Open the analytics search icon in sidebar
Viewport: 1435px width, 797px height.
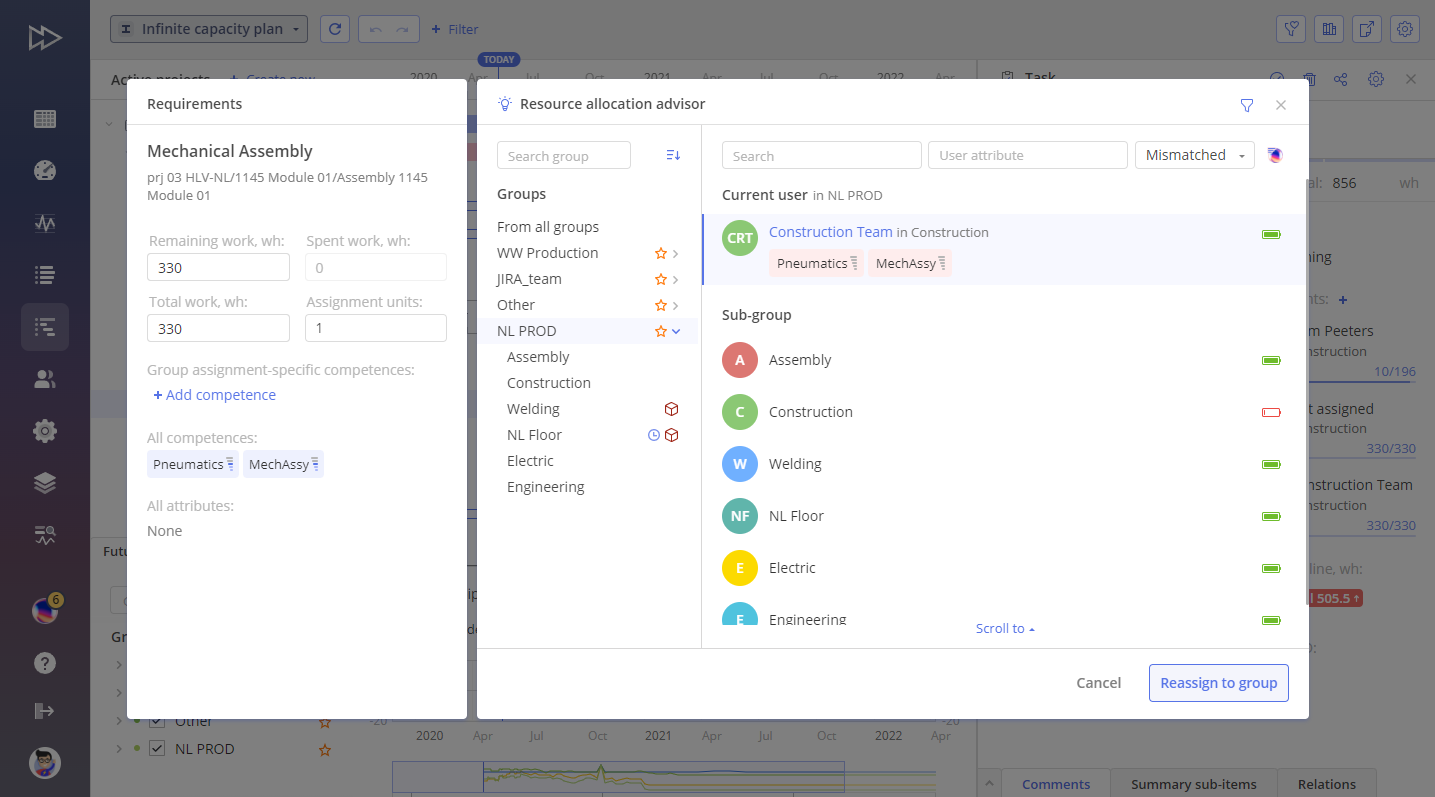(x=45, y=535)
